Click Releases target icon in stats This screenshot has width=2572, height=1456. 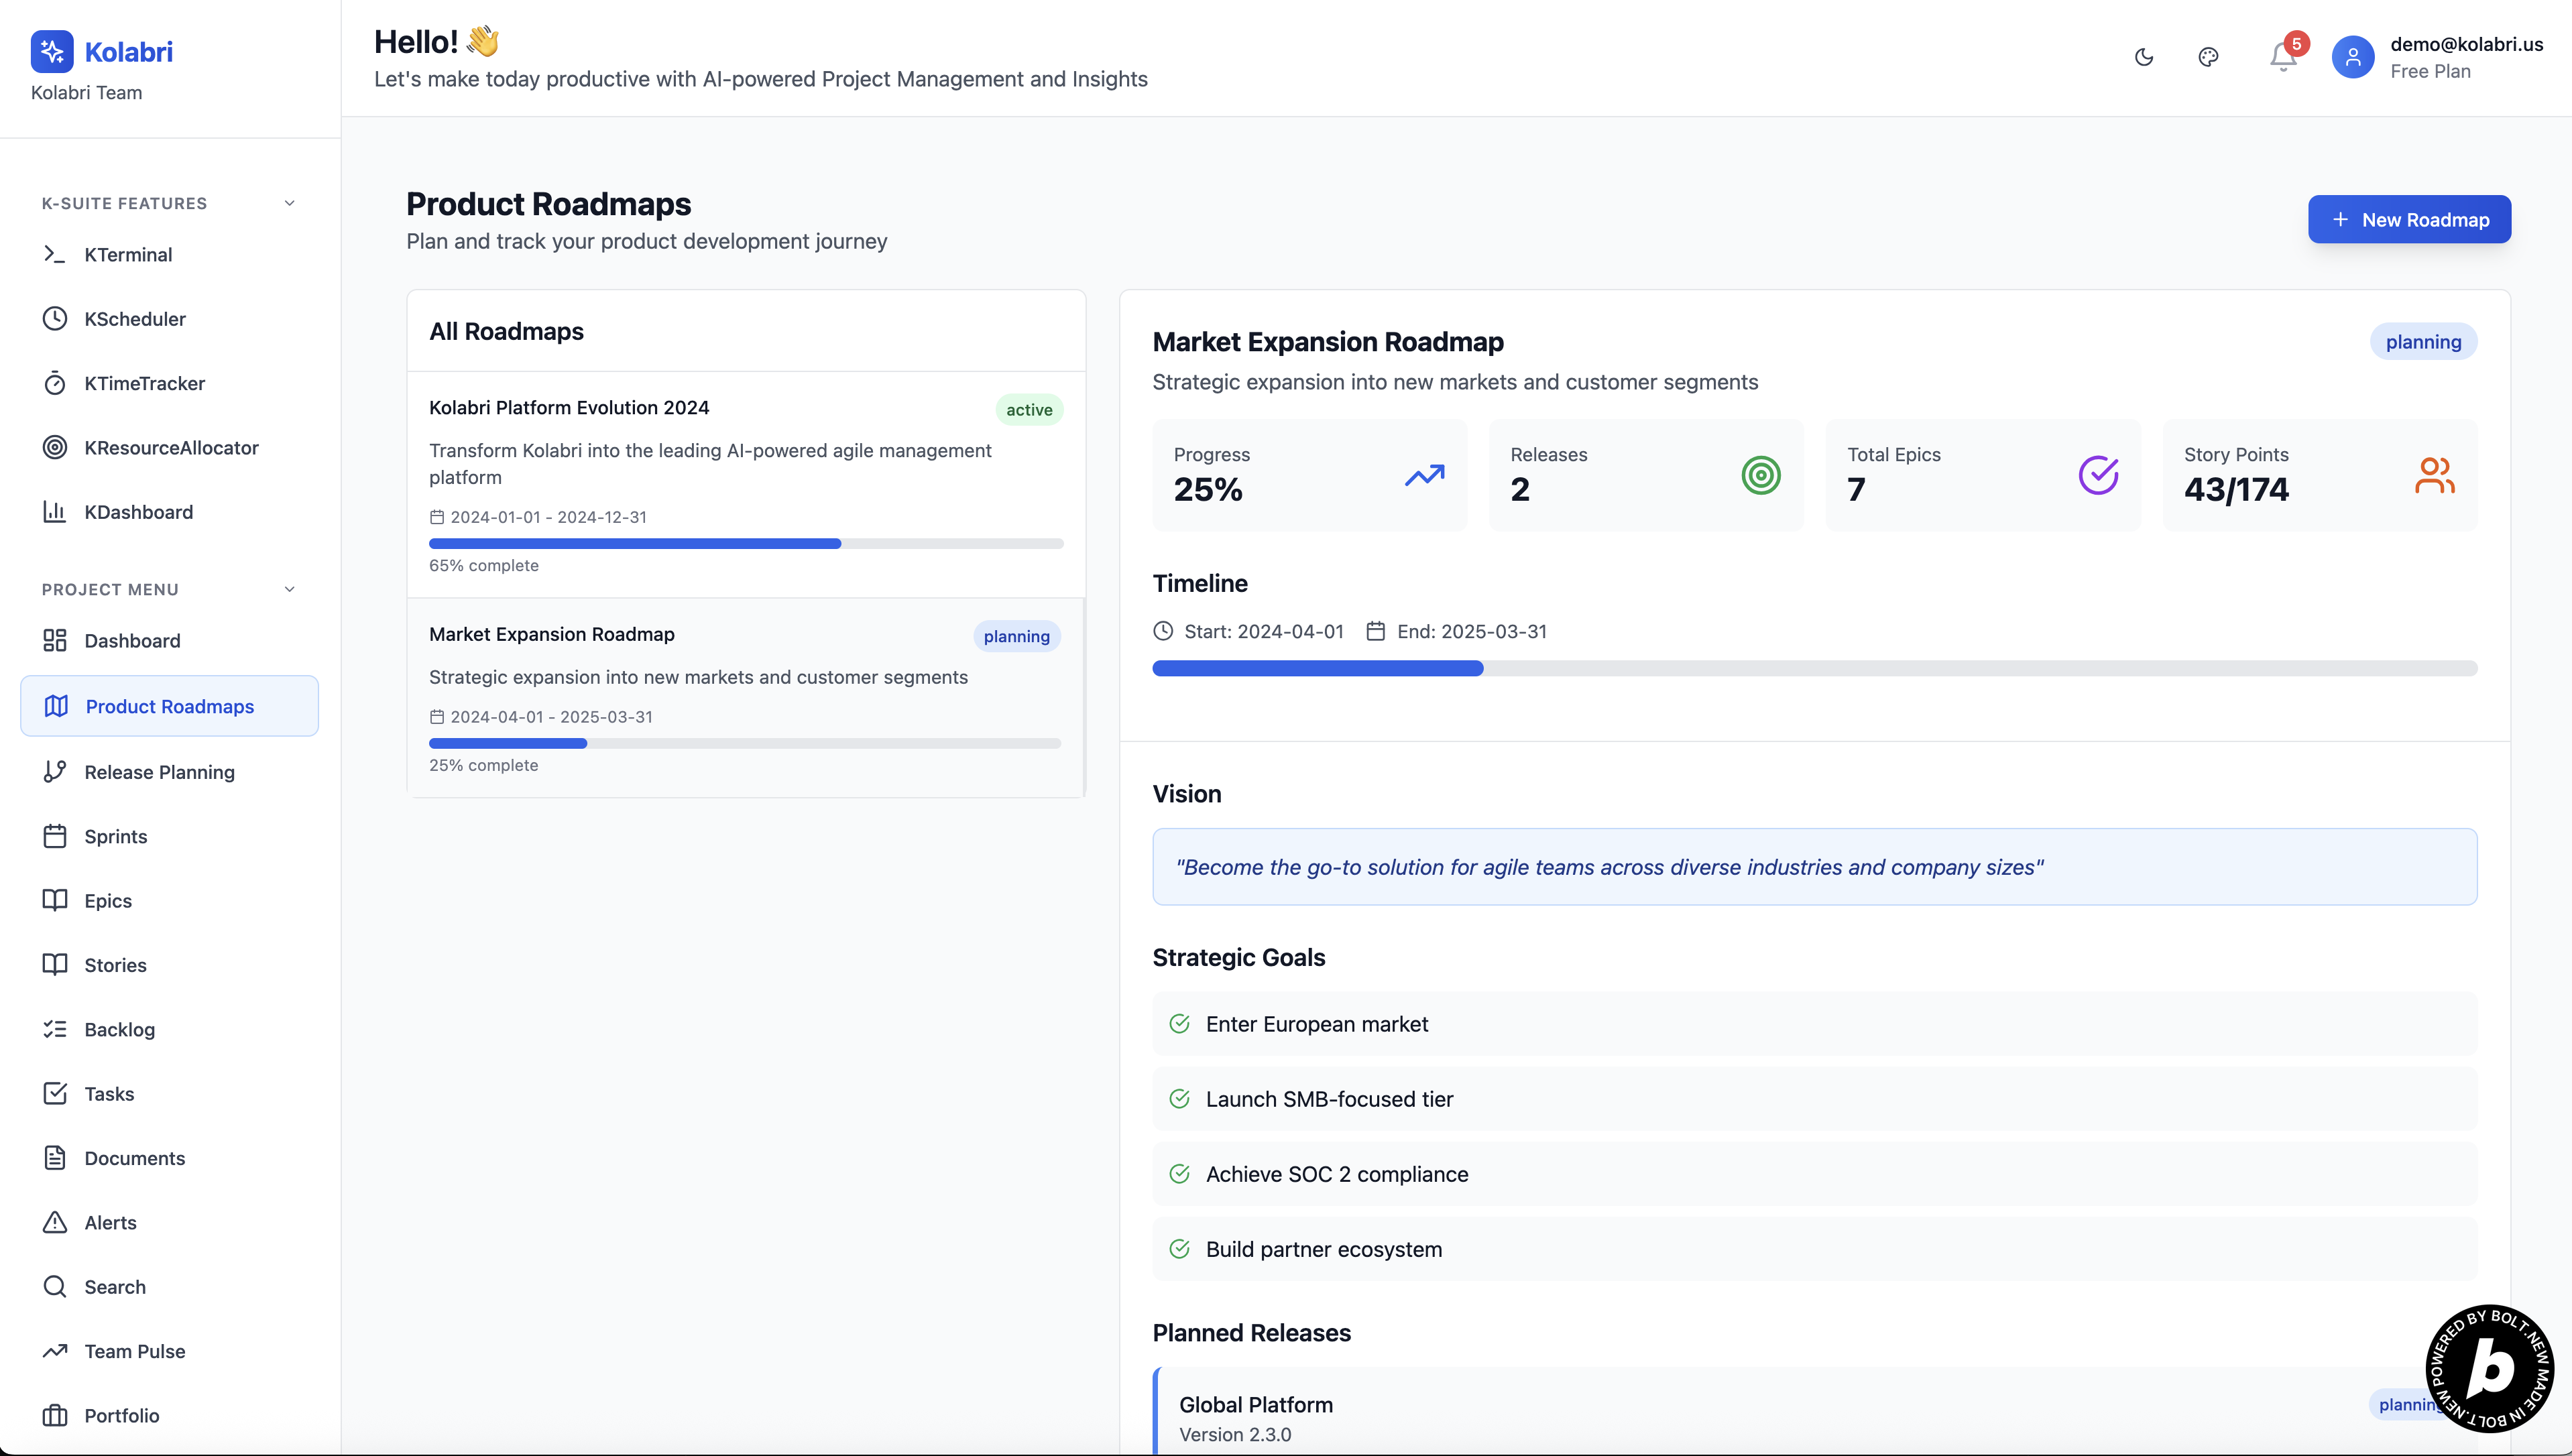coord(1760,475)
